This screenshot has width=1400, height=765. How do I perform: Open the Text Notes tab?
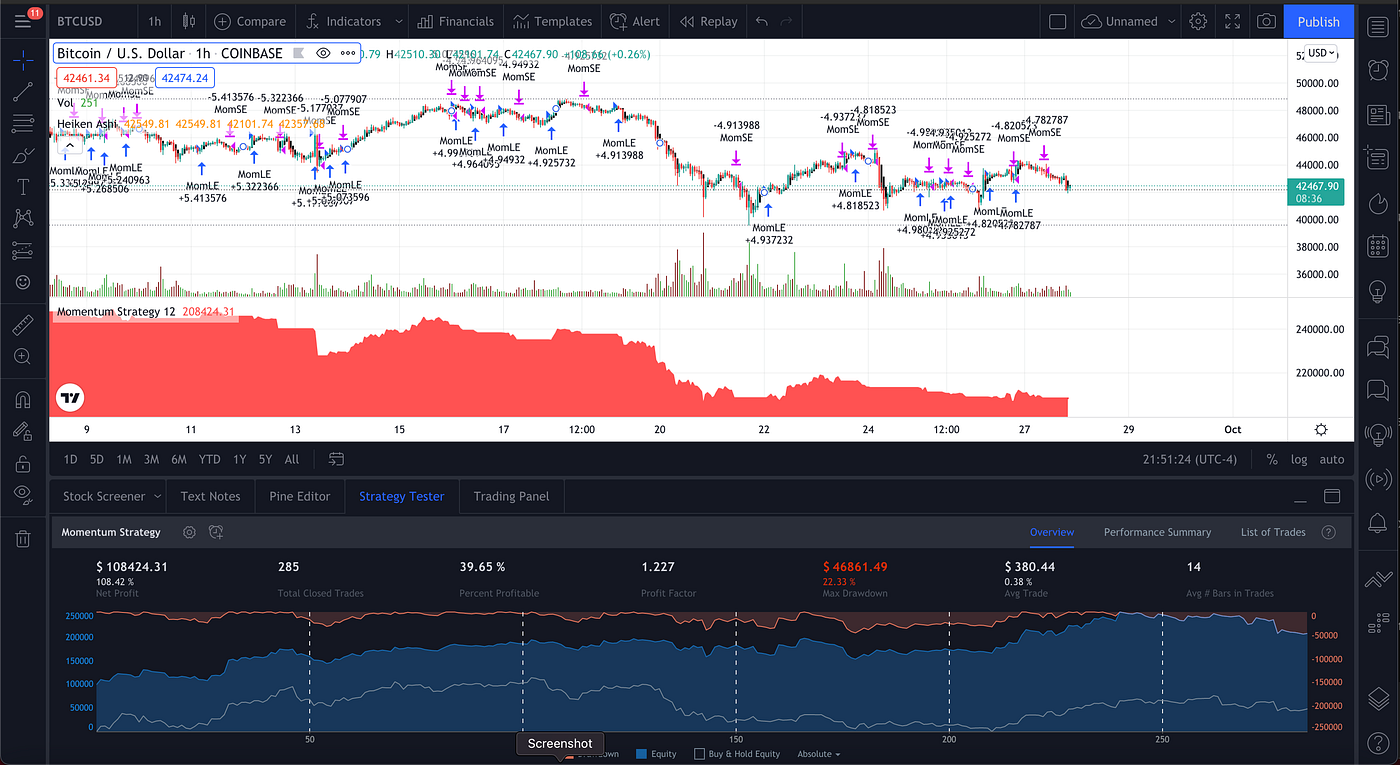click(x=210, y=496)
